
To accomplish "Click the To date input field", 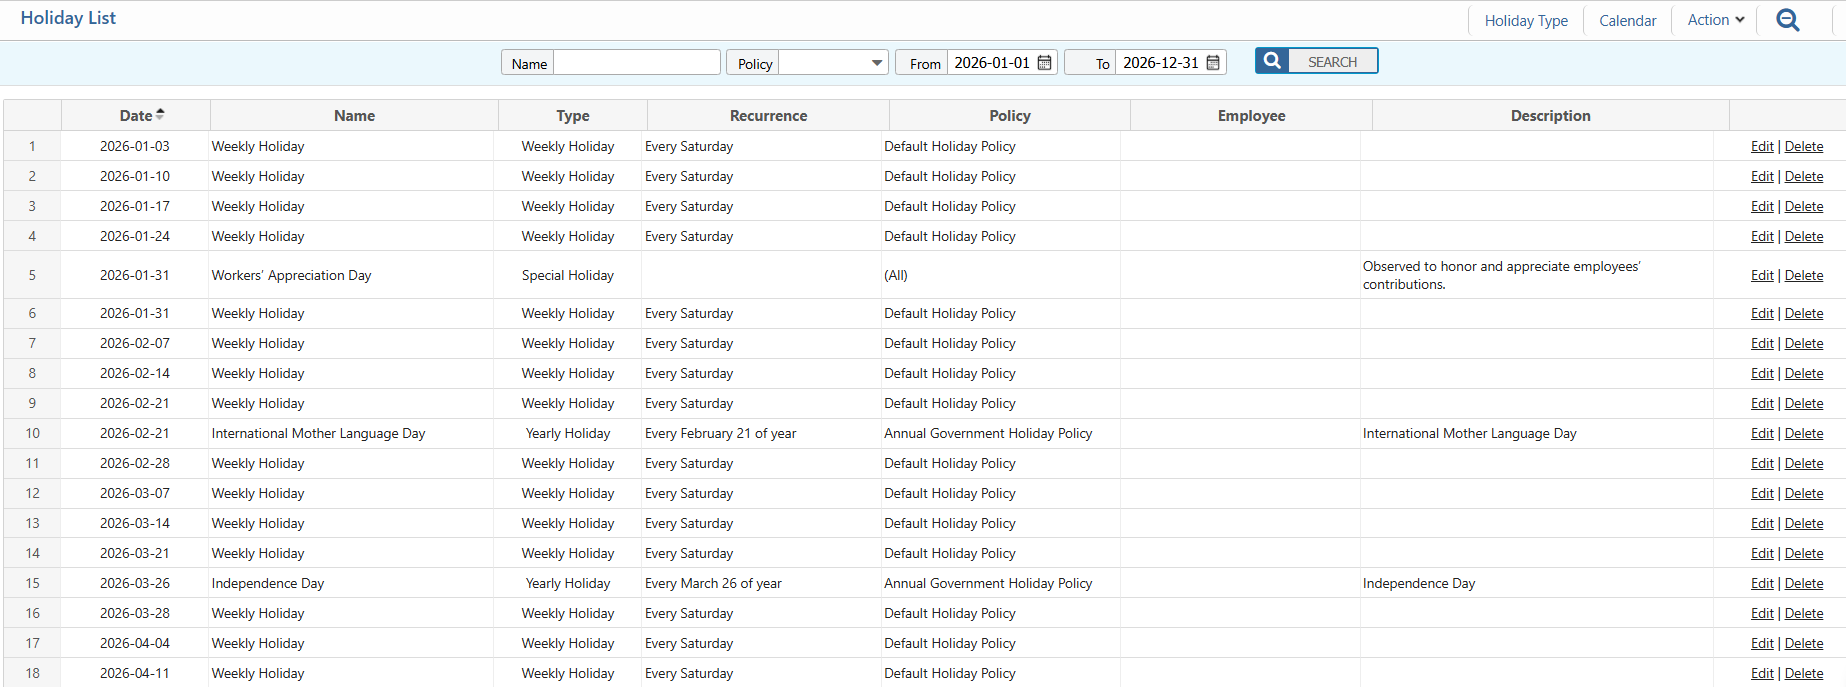I will [1159, 63].
